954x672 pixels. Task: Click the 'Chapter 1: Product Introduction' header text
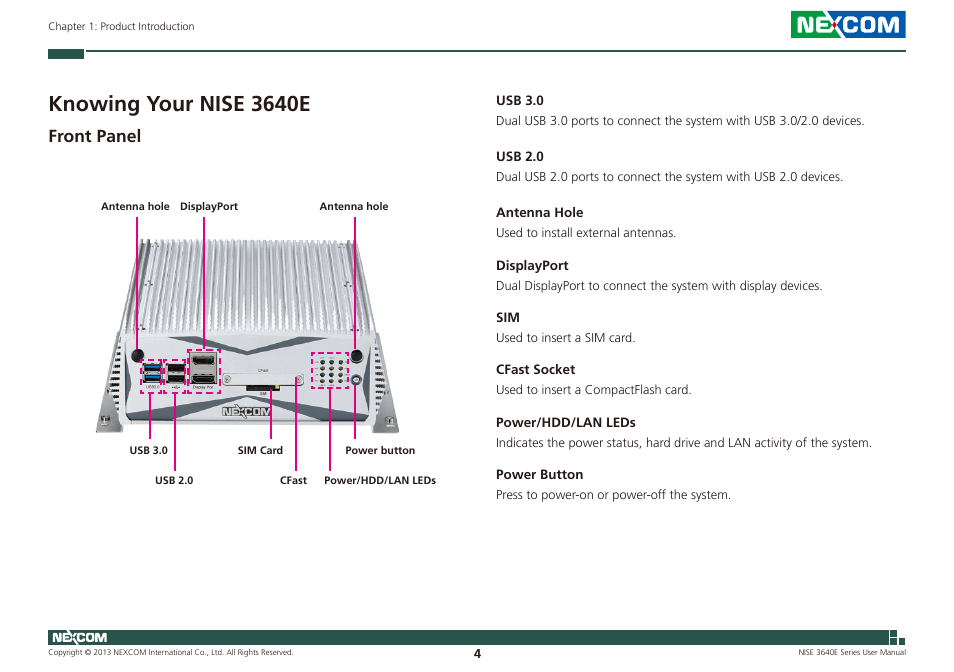[122, 26]
